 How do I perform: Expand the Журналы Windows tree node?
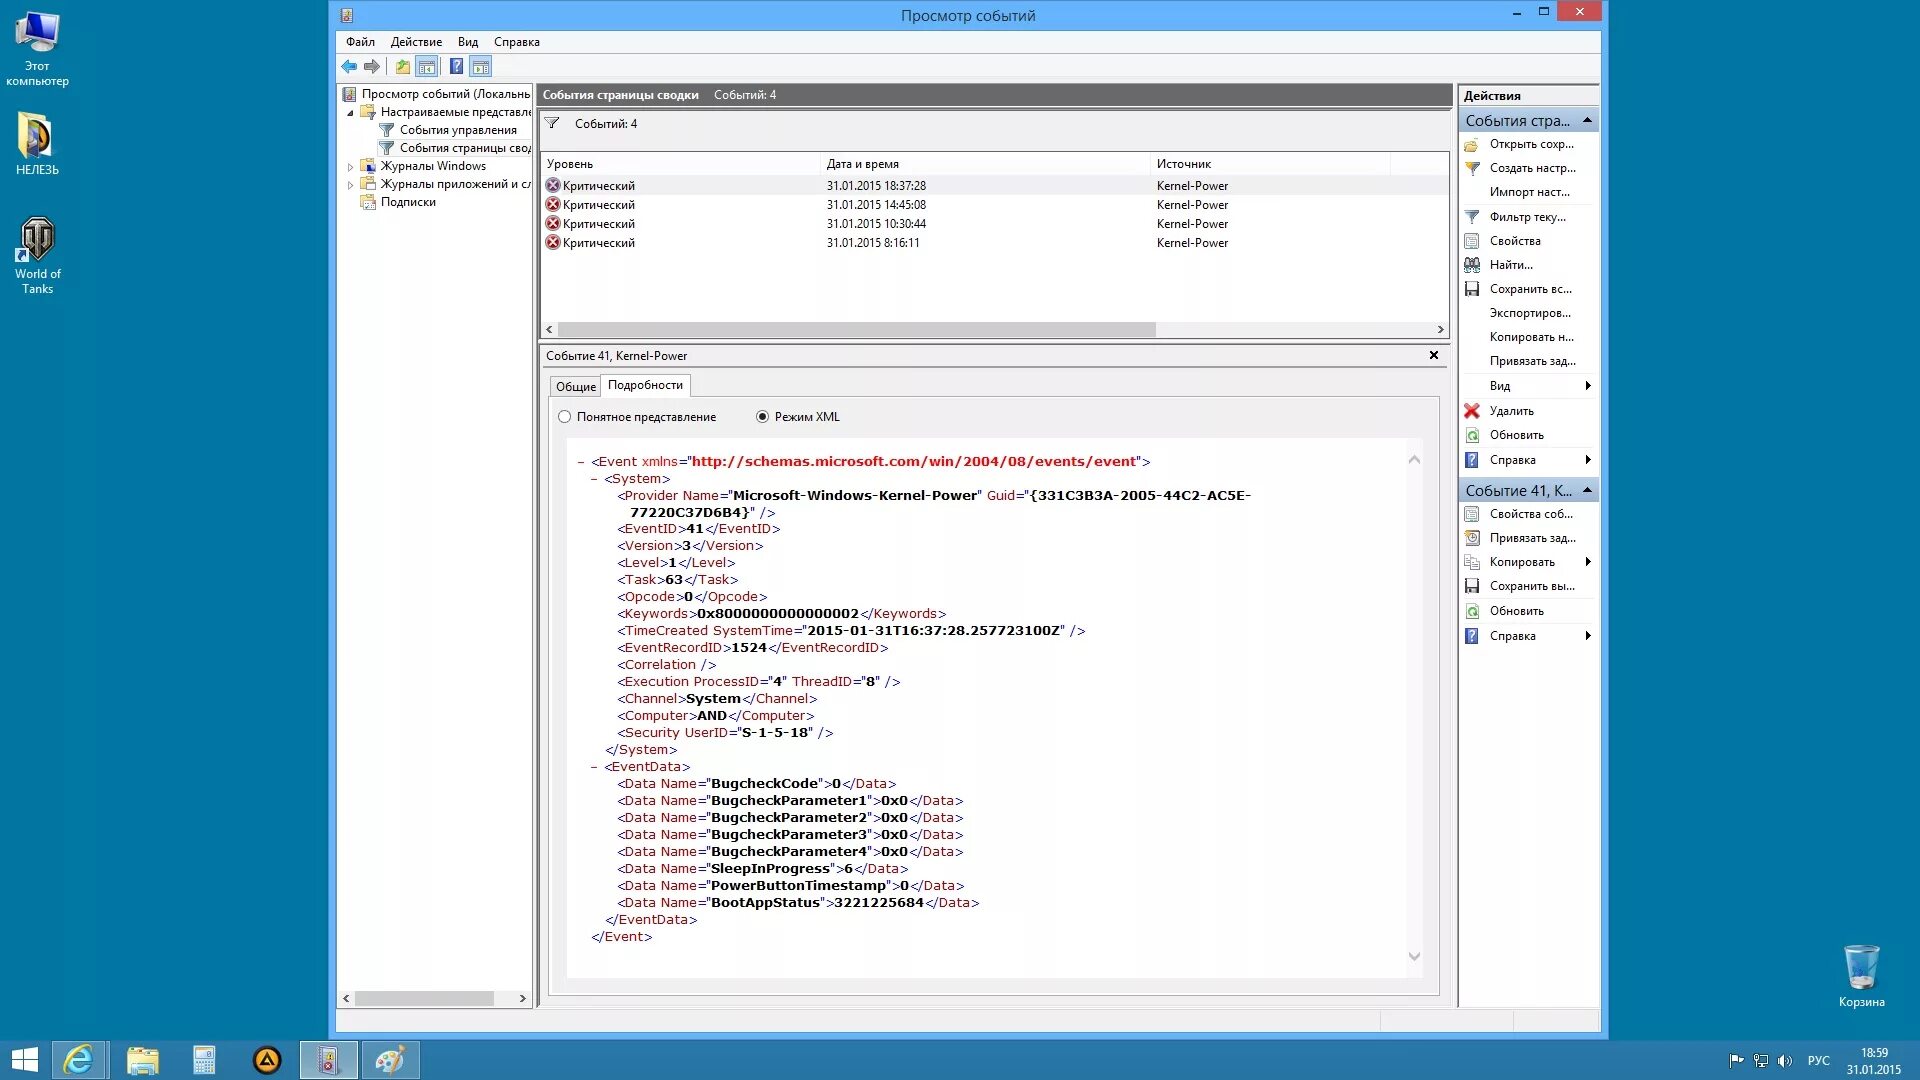click(x=351, y=167)
